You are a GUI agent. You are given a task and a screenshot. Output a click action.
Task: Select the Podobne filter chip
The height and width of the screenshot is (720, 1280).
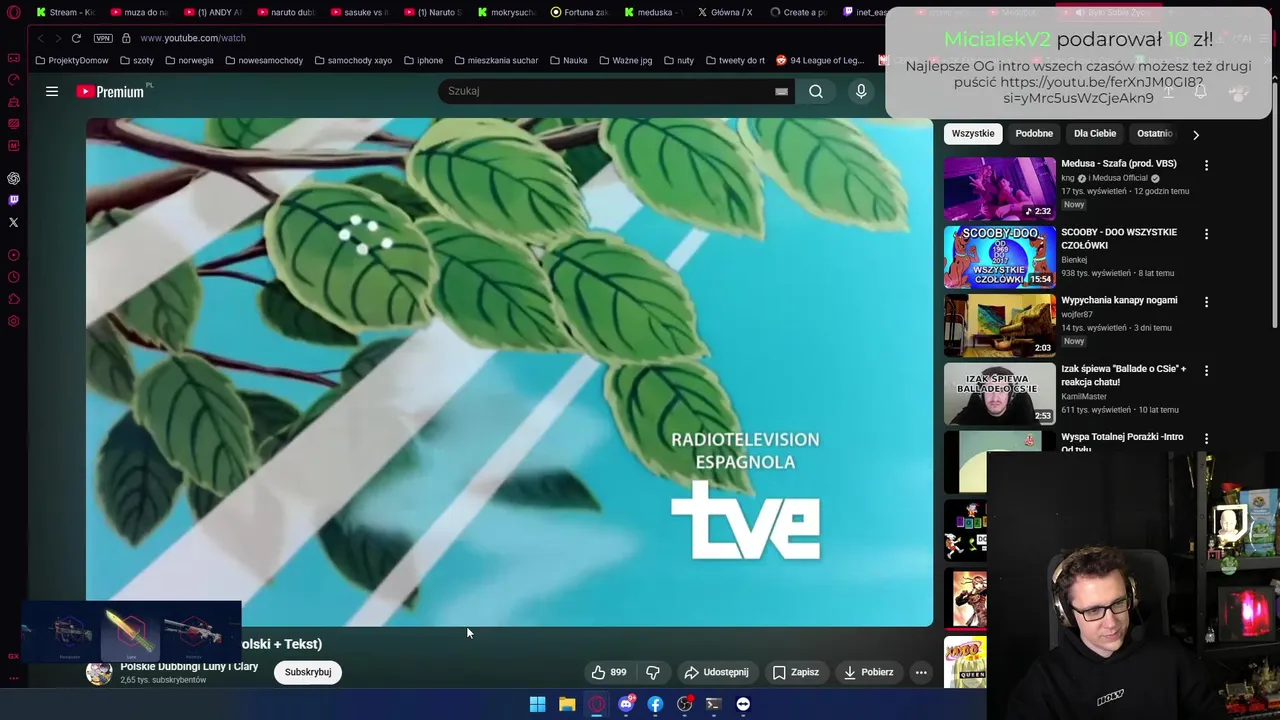tap(1034, 133)
